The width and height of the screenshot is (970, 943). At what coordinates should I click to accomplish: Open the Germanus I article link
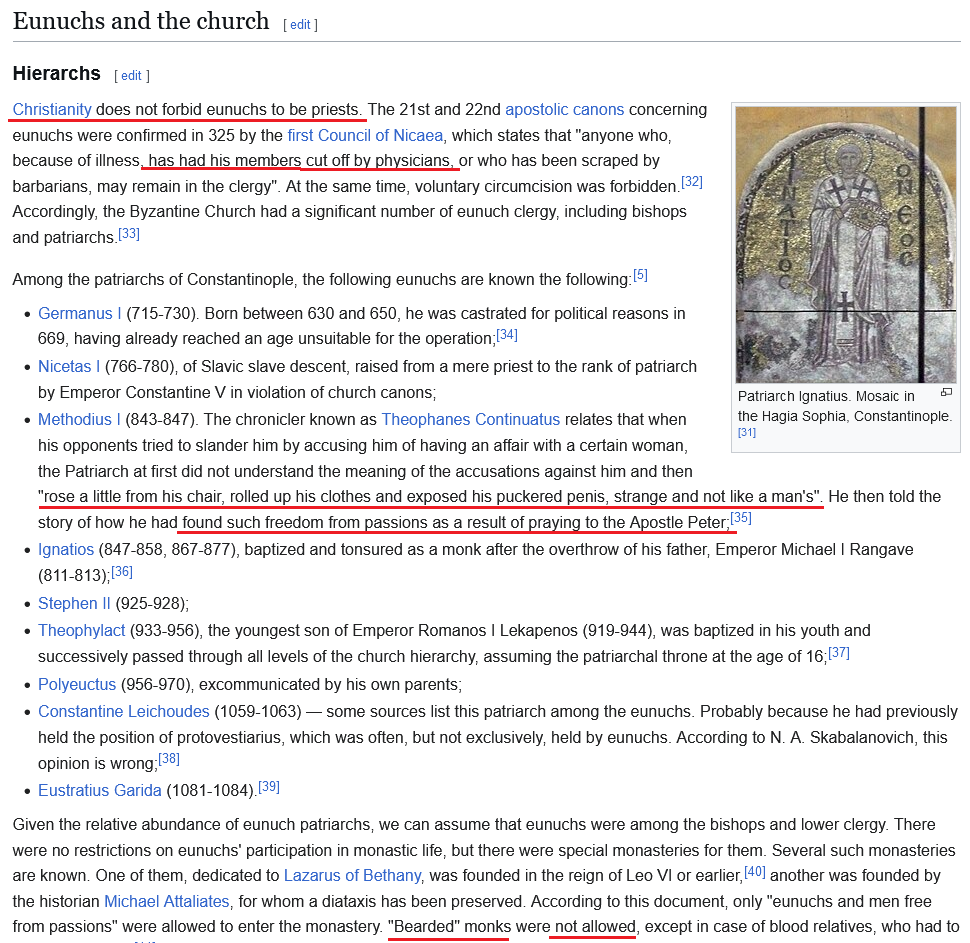coord(80,314)
